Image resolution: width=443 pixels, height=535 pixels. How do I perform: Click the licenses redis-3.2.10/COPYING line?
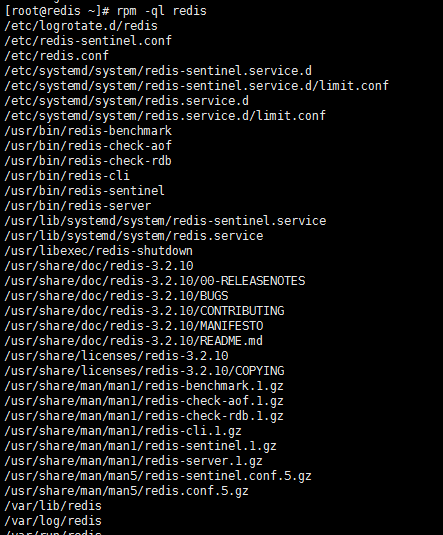point(144,371)
